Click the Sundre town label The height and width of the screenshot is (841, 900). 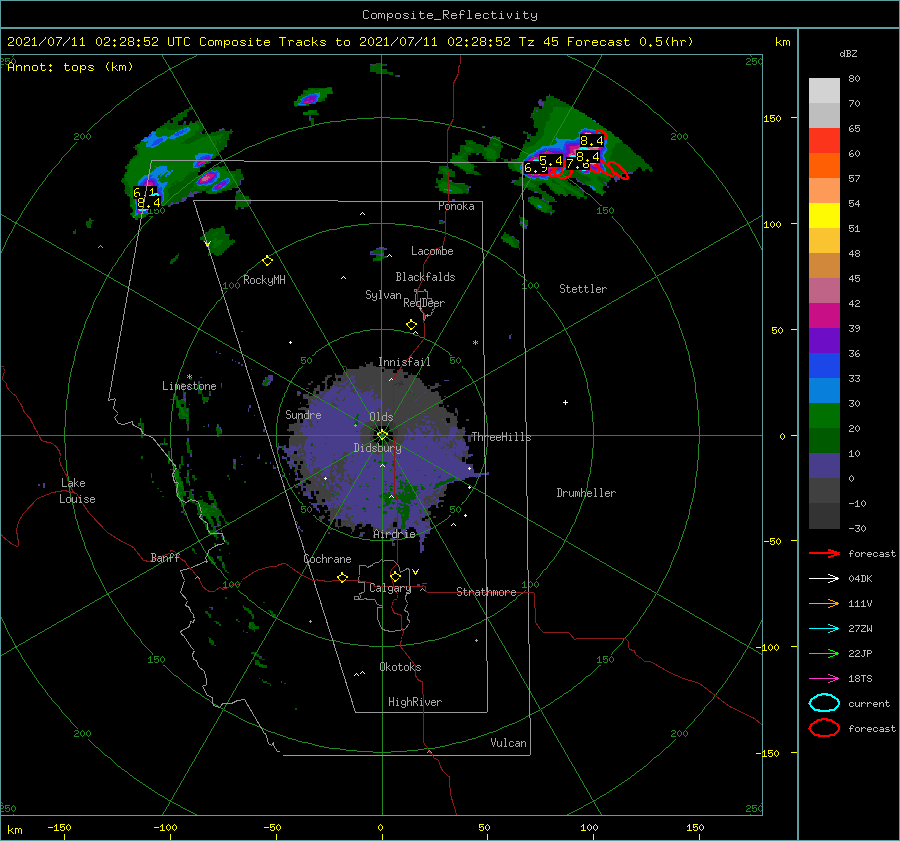pyautogui.click(x=303, y=415)
